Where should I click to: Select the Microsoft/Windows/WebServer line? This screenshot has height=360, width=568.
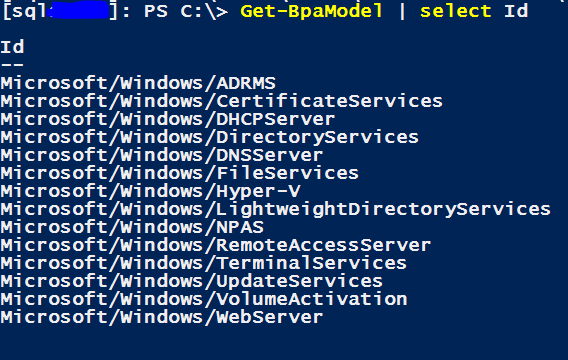pyautogui.click(x=162, y=317)
